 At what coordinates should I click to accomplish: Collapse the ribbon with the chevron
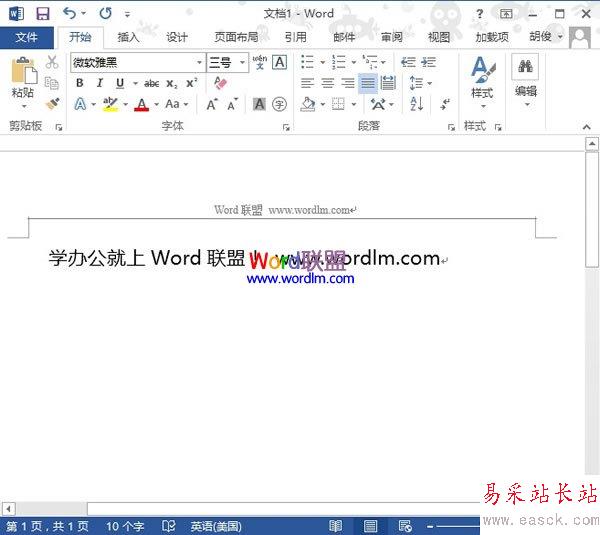[586, 127]
